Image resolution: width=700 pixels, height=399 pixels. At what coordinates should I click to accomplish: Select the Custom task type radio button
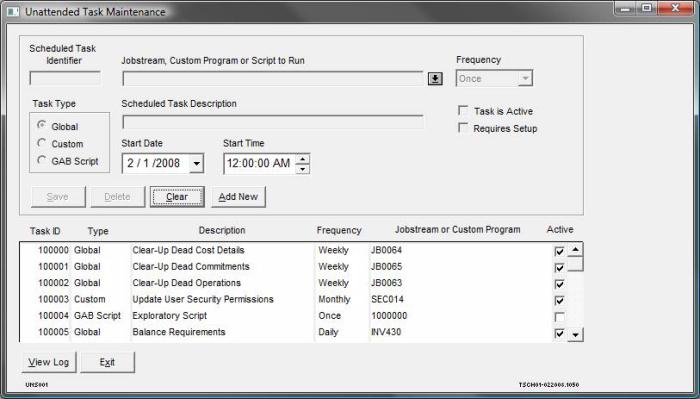(x=42, y=143)
